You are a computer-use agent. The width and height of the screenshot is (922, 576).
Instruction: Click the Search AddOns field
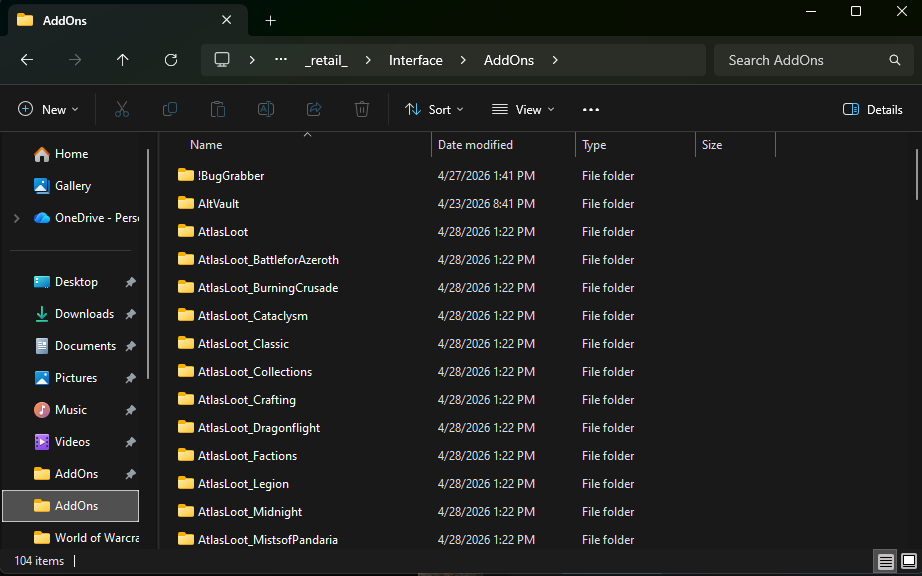coord(800,60)
